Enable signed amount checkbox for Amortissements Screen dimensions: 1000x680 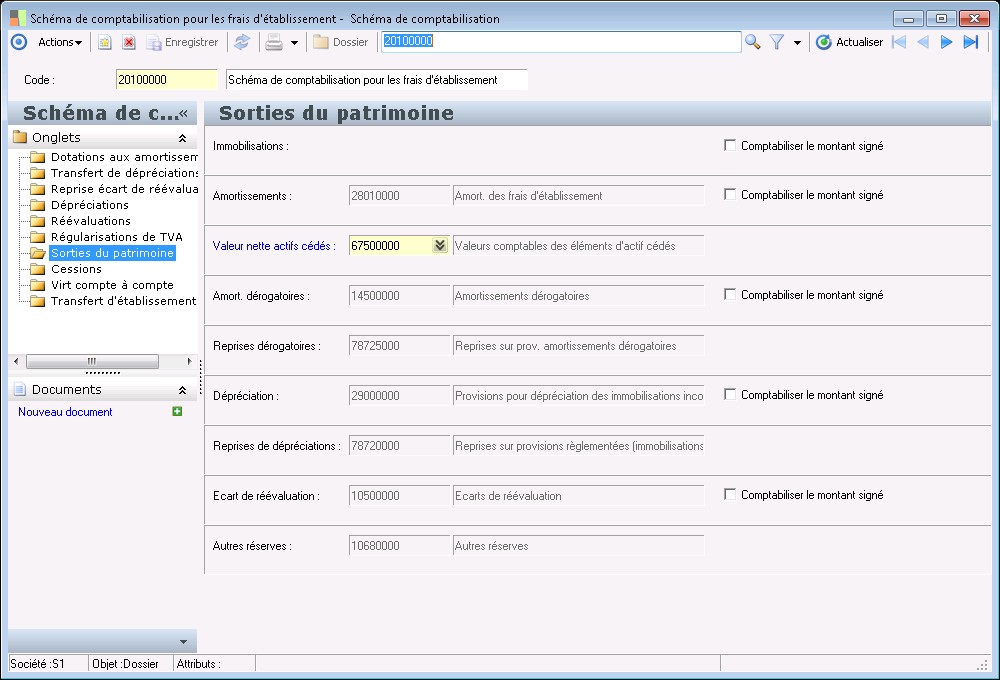tap(730, 194)
